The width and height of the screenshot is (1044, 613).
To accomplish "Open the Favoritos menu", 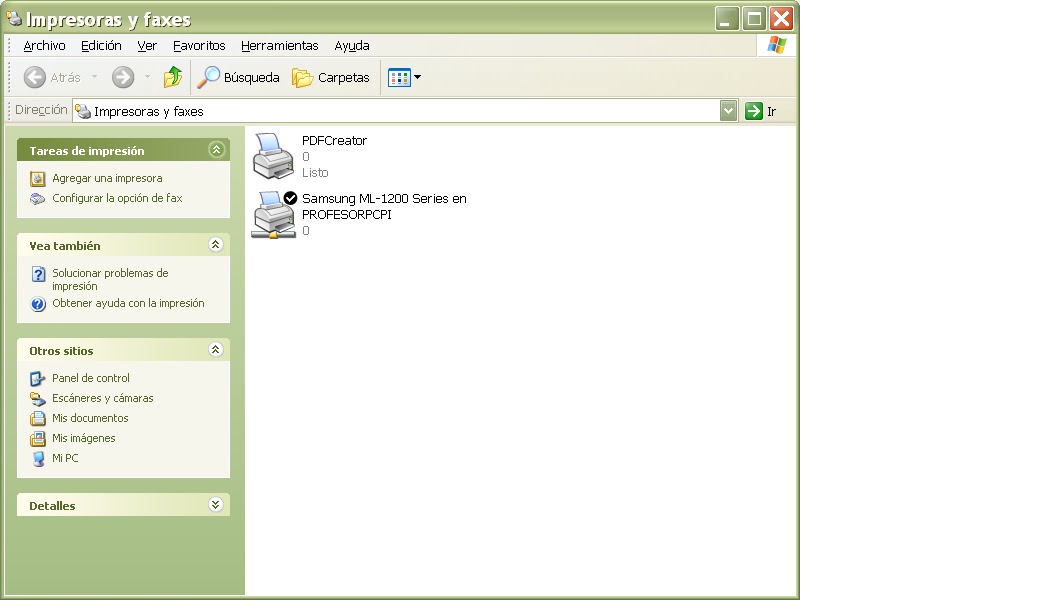I will pos(199,45).
